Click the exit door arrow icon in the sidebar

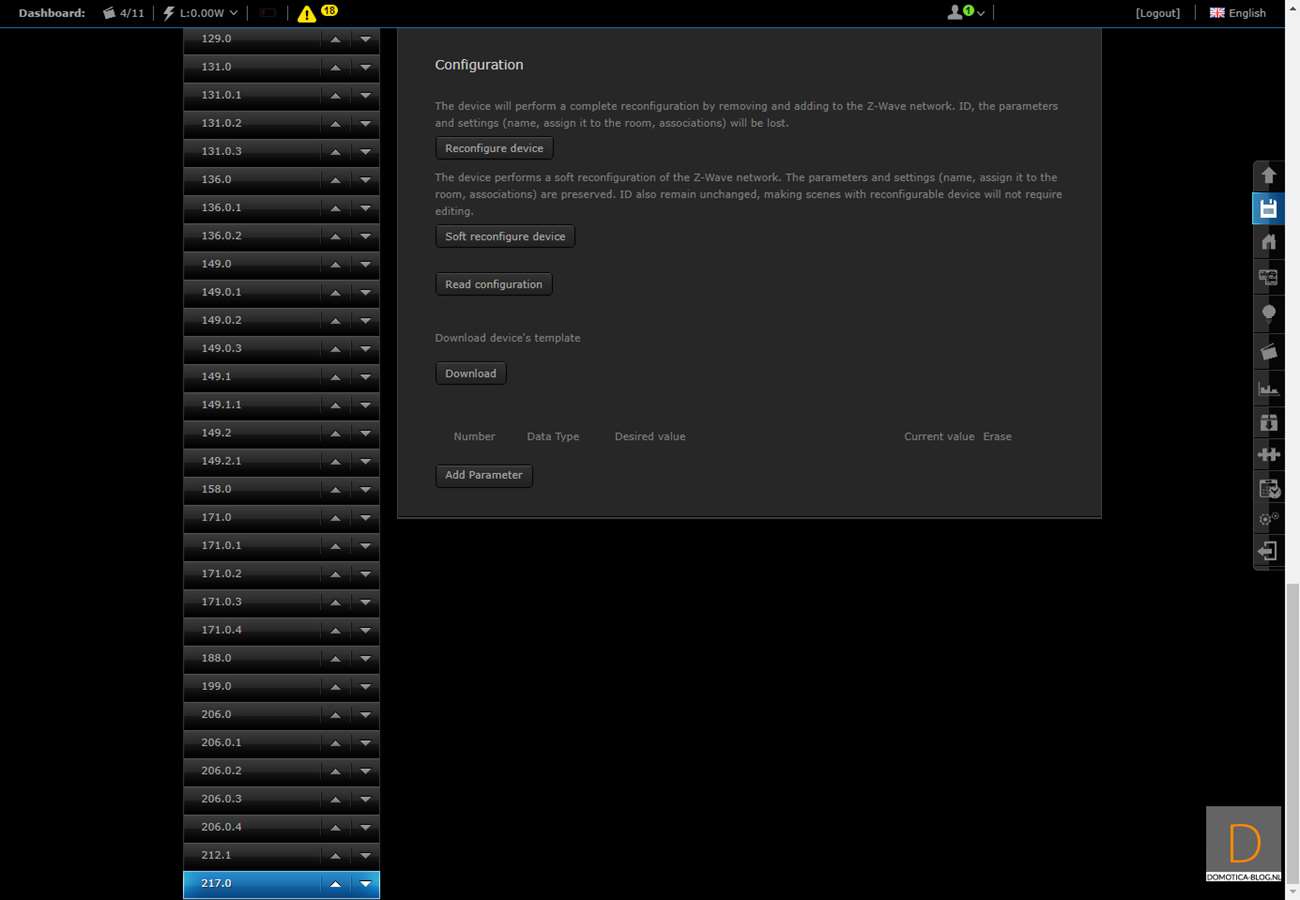1268,551
